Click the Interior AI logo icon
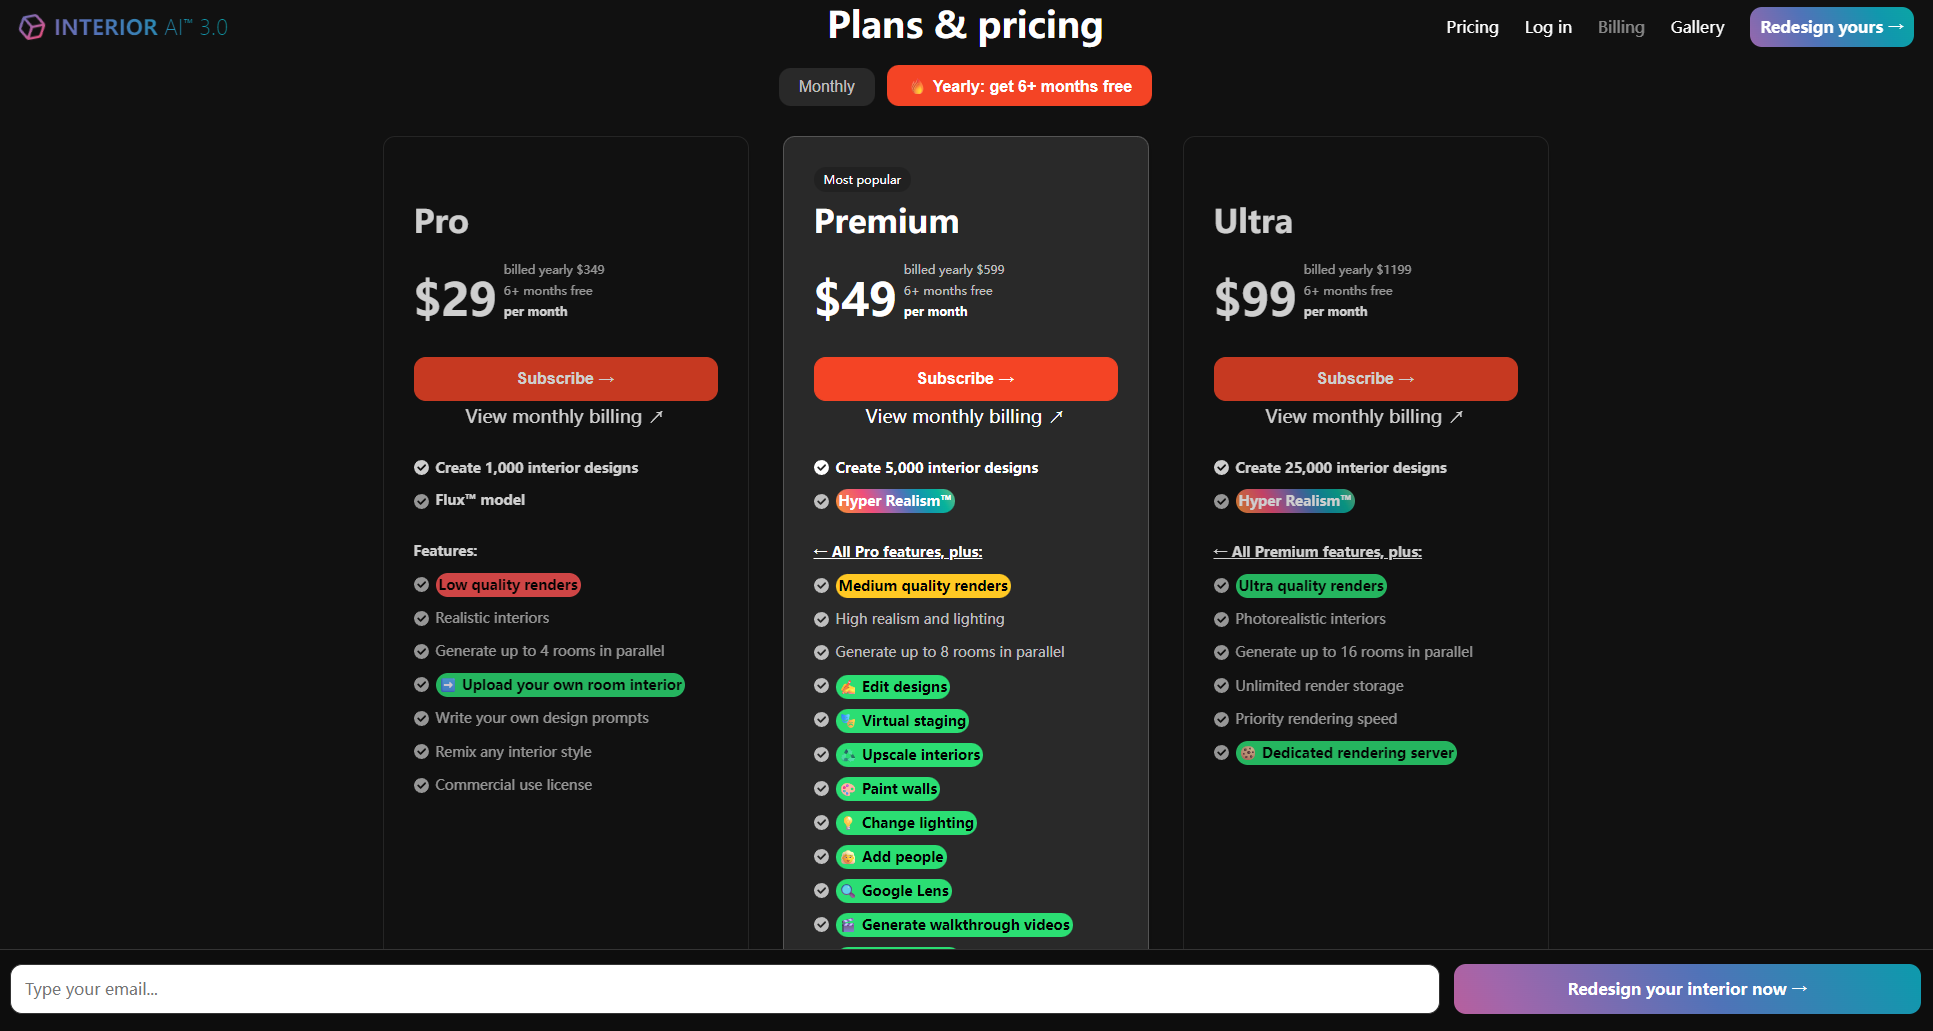1933x1031 pixels. tap(32, 27)
